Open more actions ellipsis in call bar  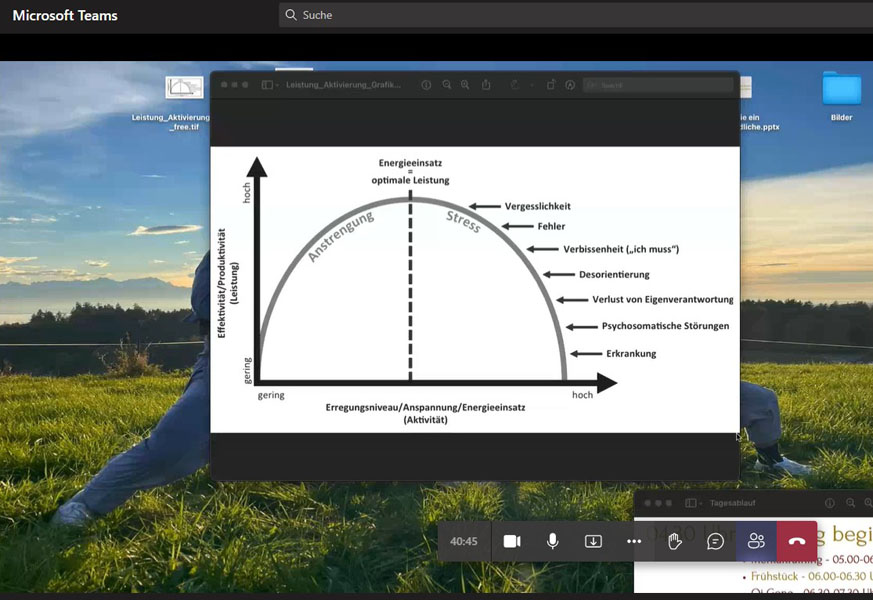point(634,541)
